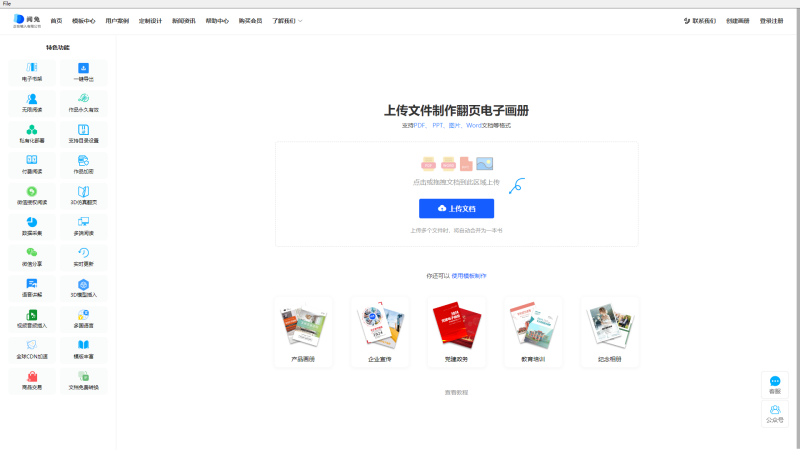
Task: Click the blue 上传文档 button
Action: pyautogui.click(x=456, y=208)
